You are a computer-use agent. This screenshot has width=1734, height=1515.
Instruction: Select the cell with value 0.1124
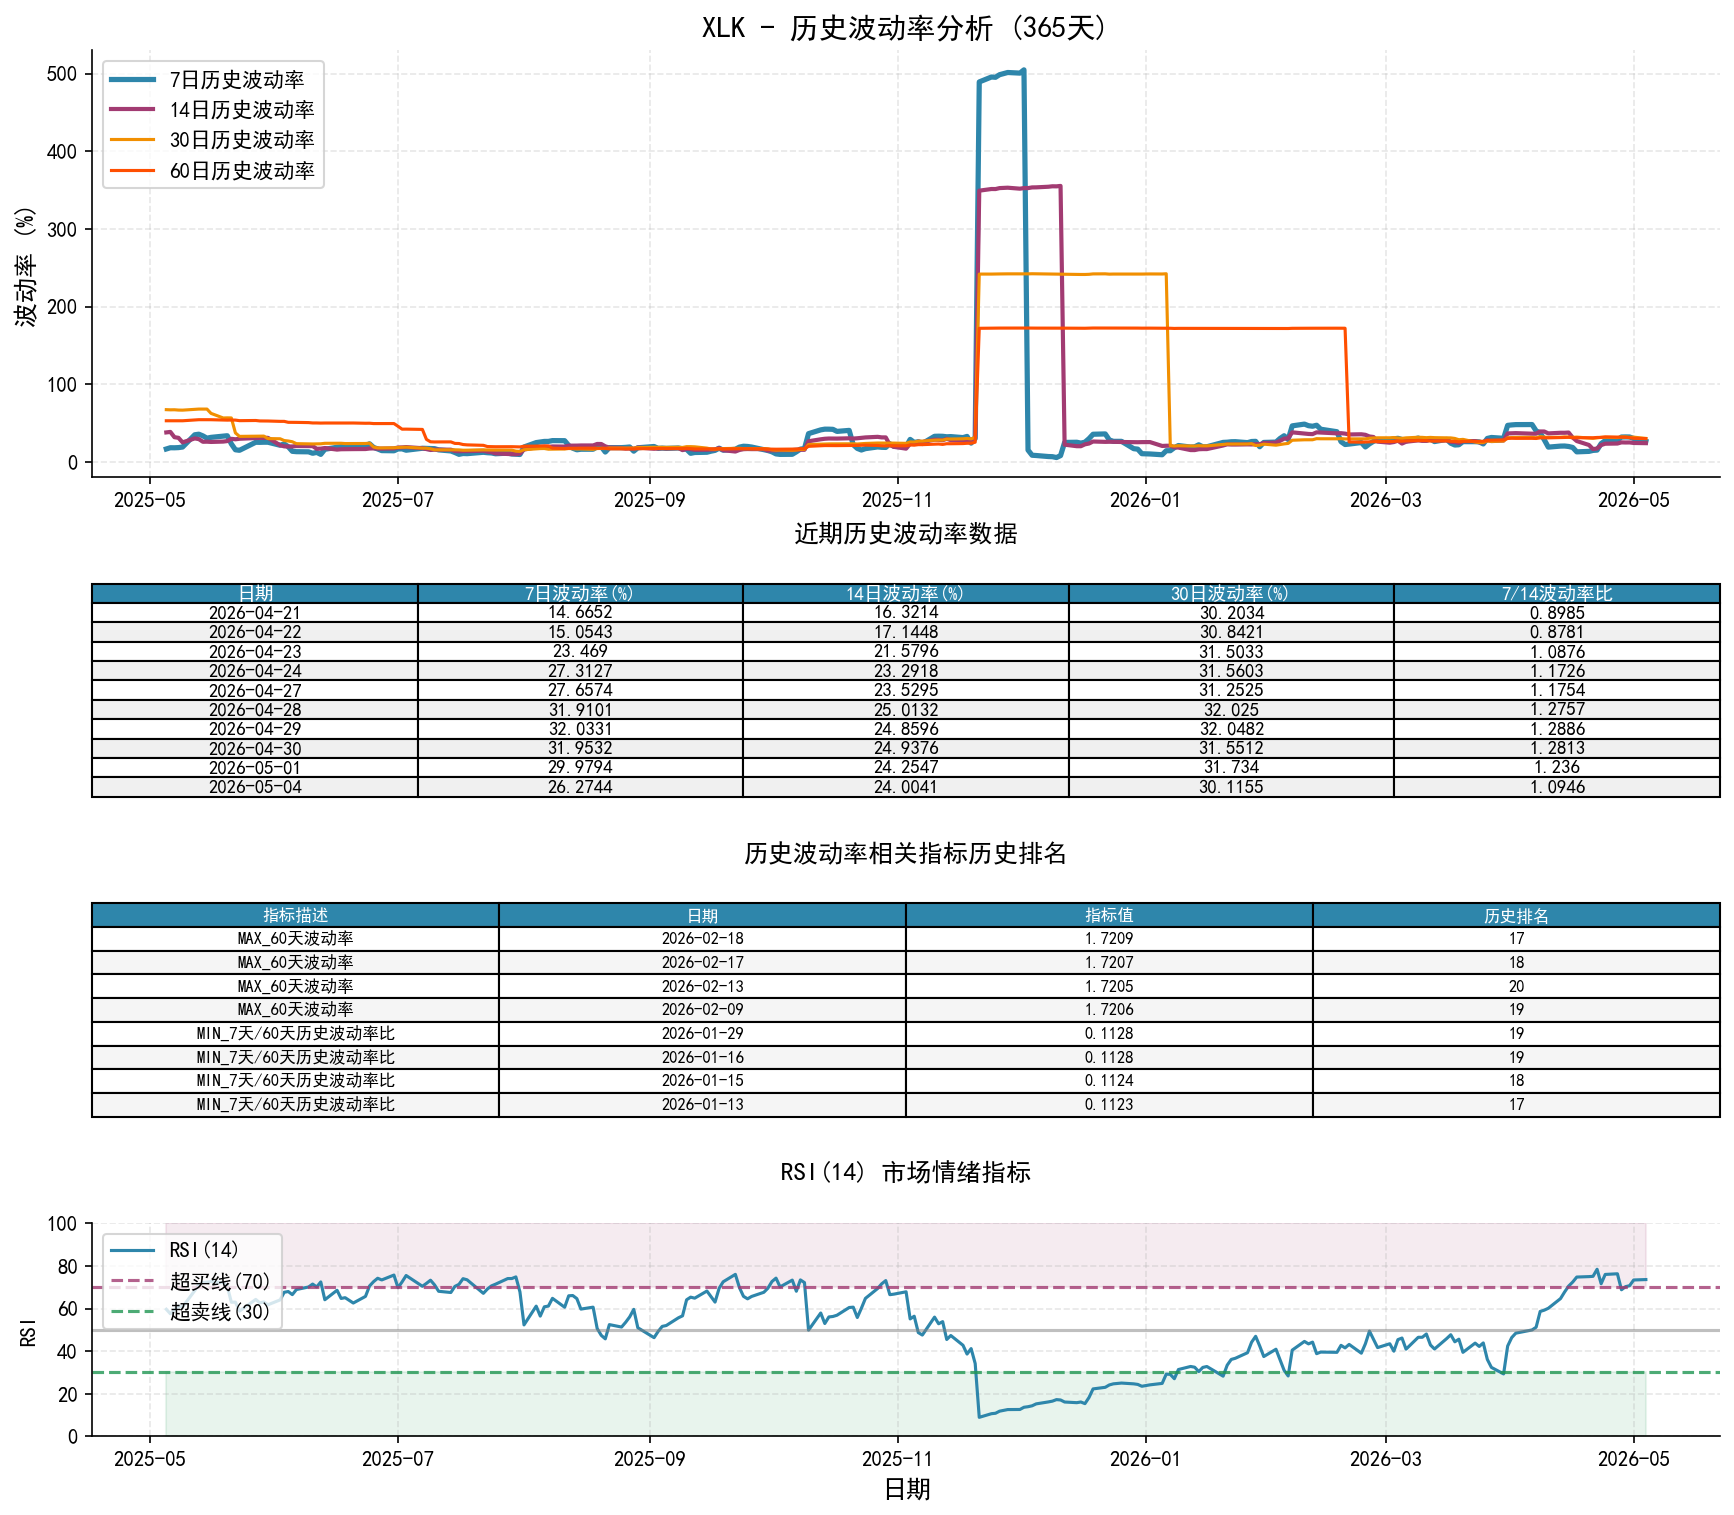1109,1081
